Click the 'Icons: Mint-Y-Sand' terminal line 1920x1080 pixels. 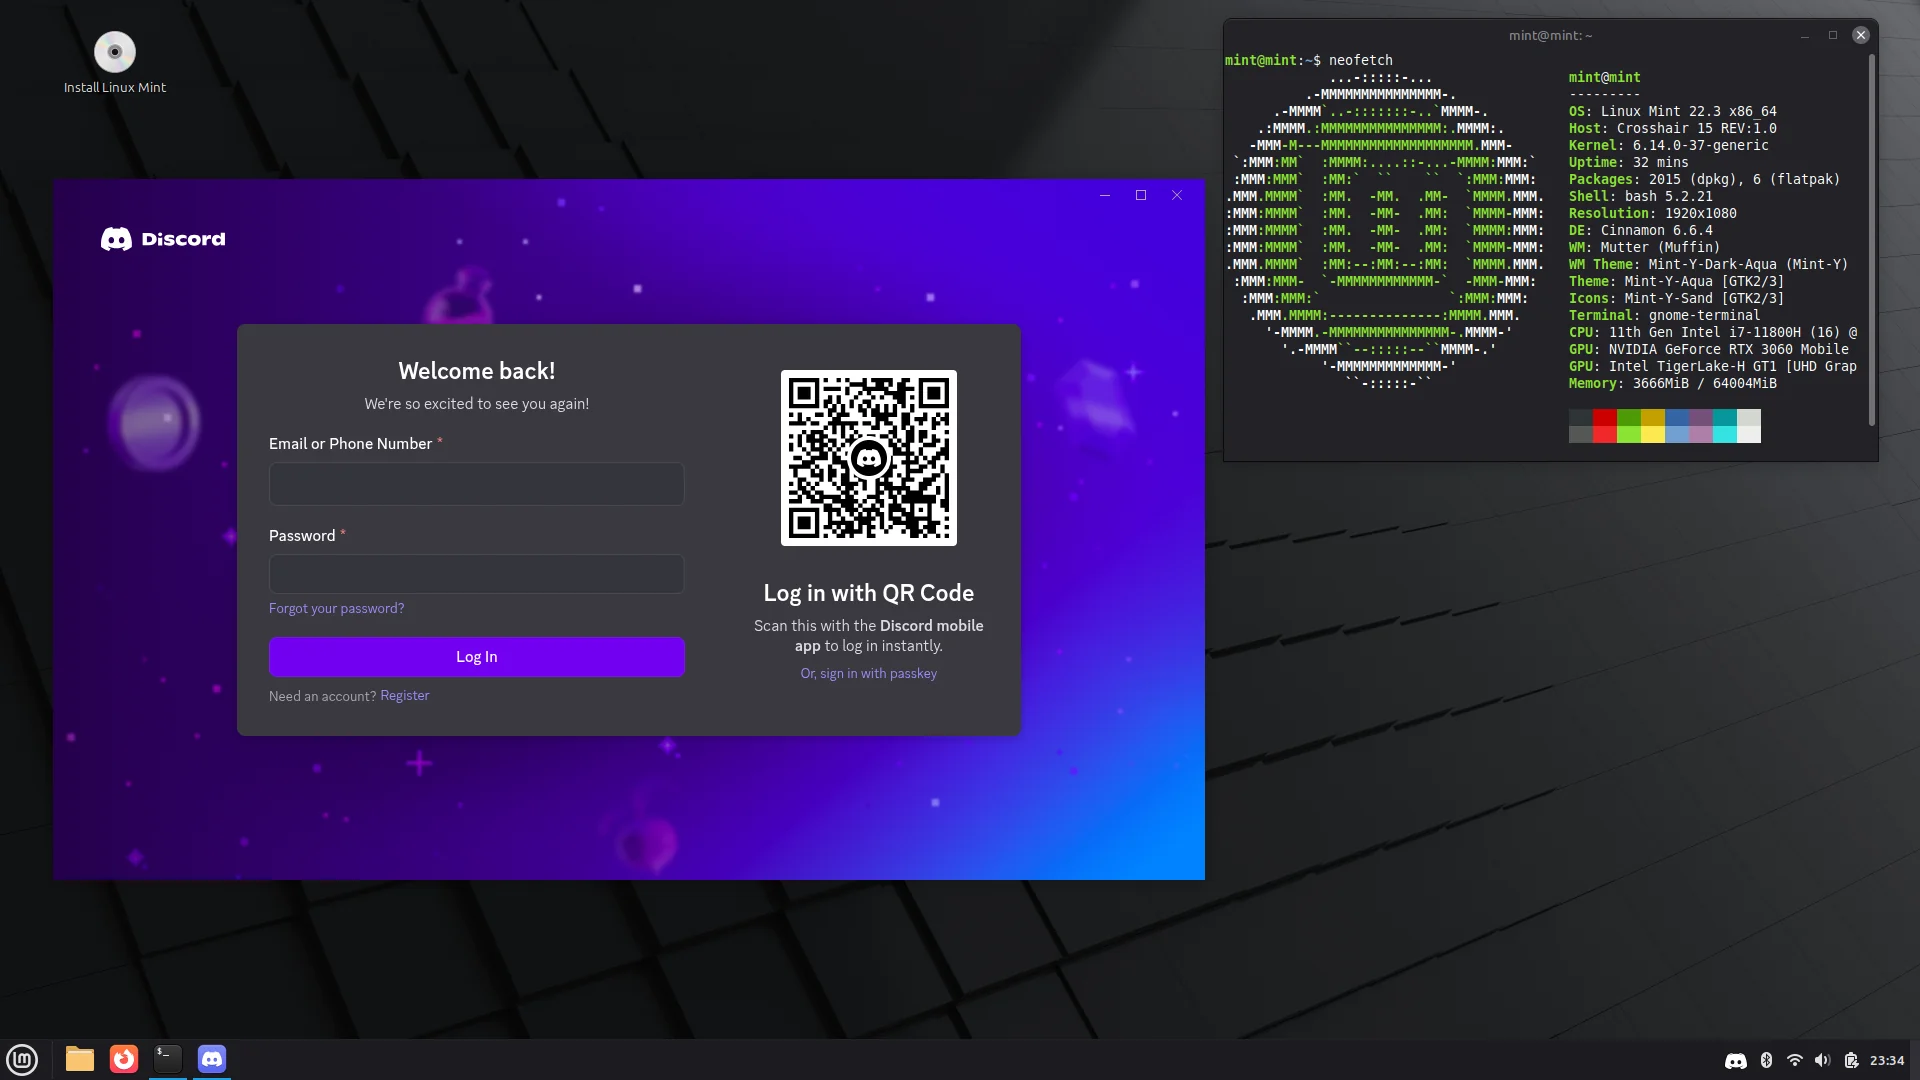tap(1677, 298)
